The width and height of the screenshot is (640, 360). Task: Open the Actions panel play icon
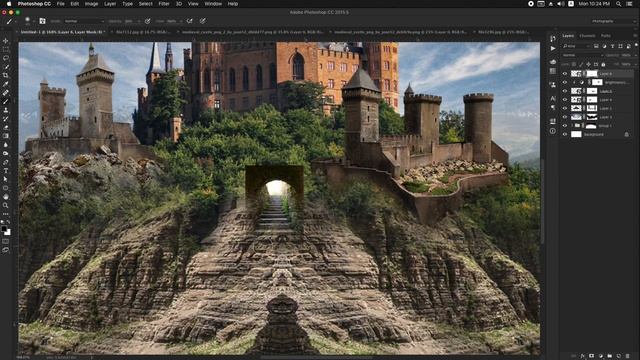[553, 48]
